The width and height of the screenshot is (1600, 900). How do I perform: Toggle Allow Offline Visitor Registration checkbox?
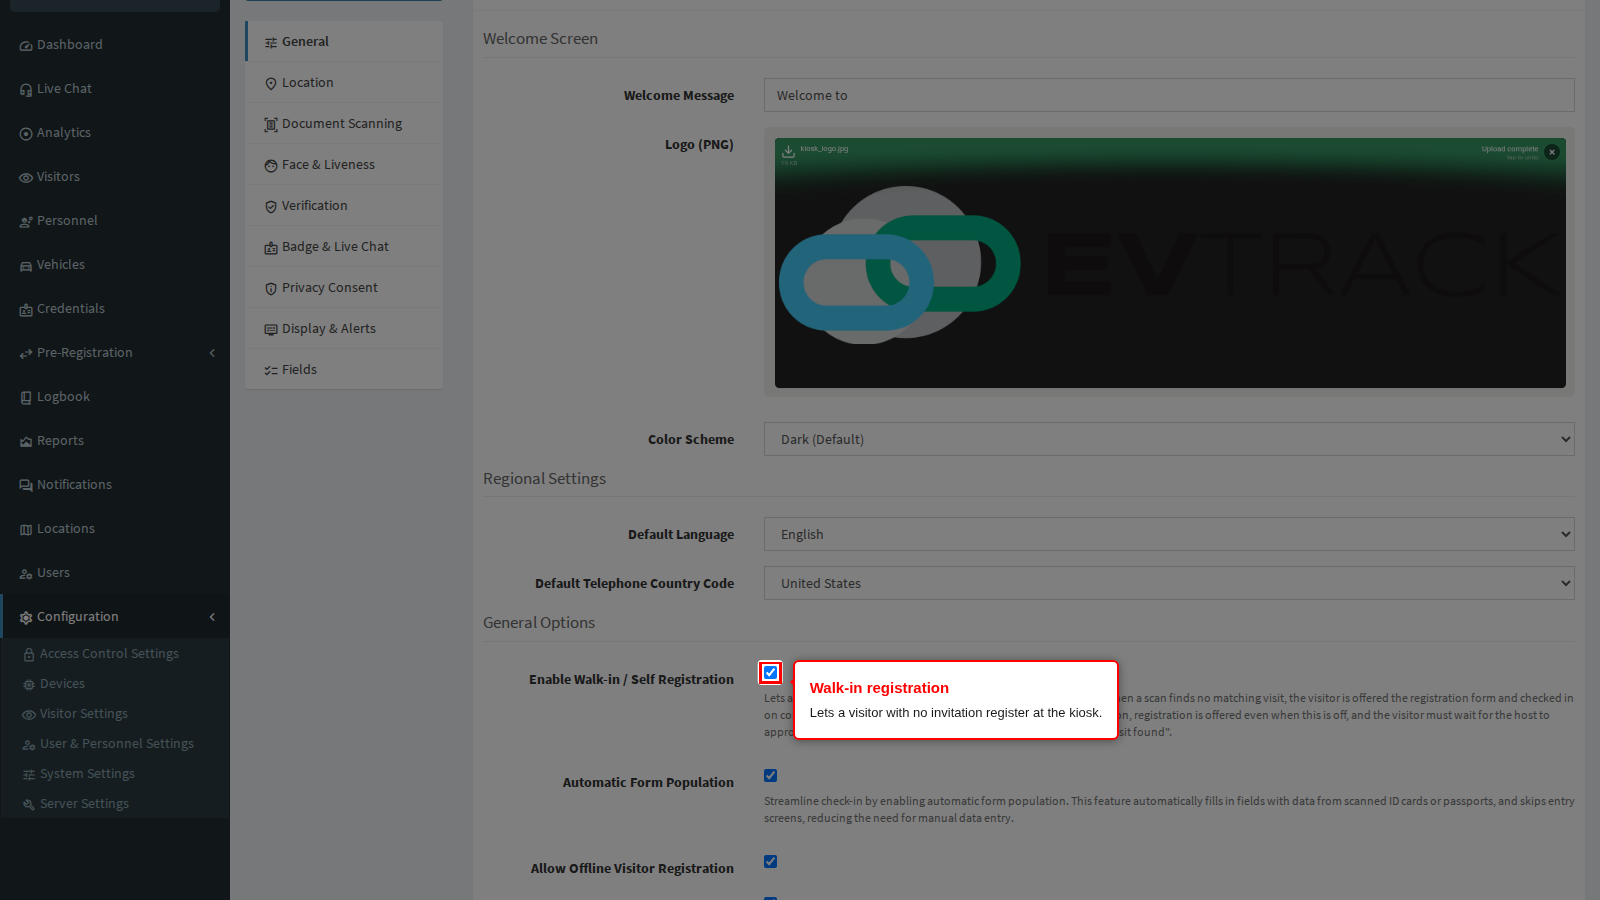770,862
